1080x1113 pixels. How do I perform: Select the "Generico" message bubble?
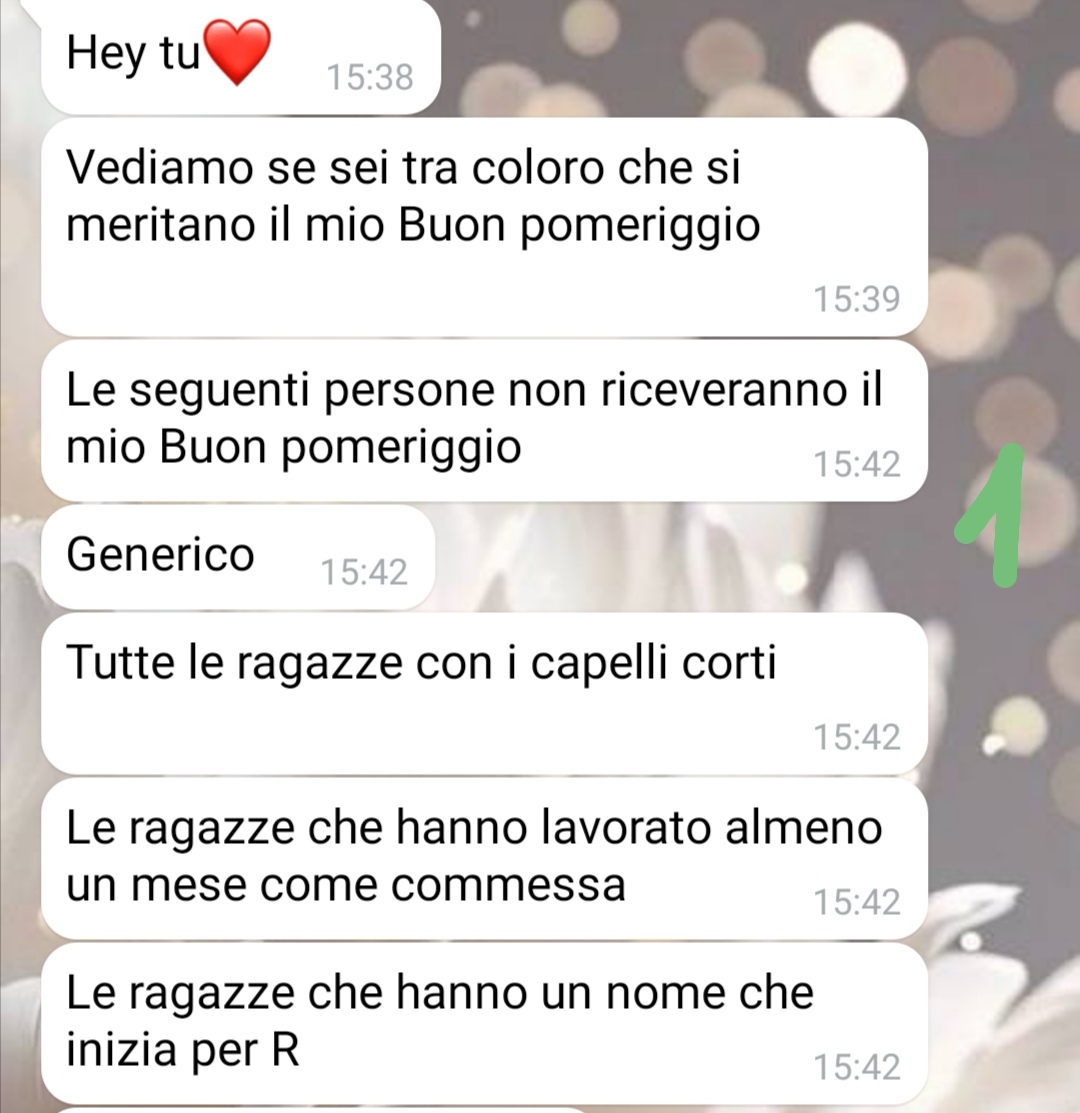(x=238, y=556)
